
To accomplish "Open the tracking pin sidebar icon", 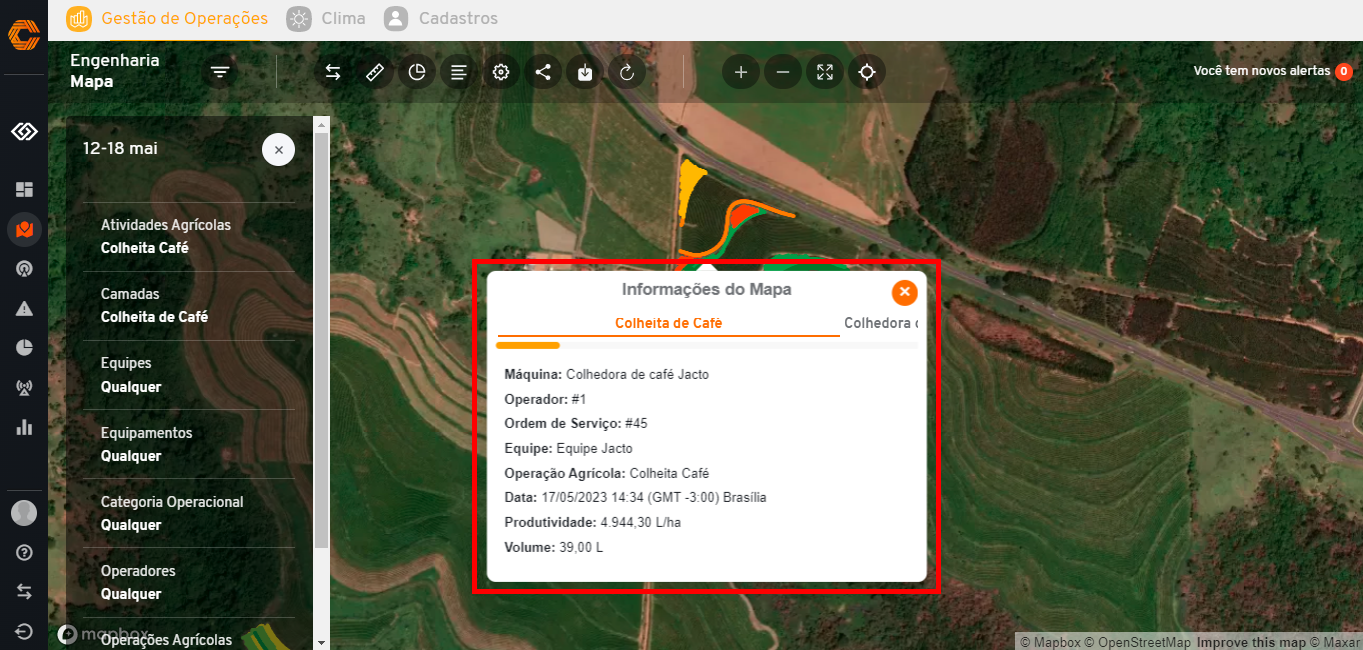I will point(24,268).
